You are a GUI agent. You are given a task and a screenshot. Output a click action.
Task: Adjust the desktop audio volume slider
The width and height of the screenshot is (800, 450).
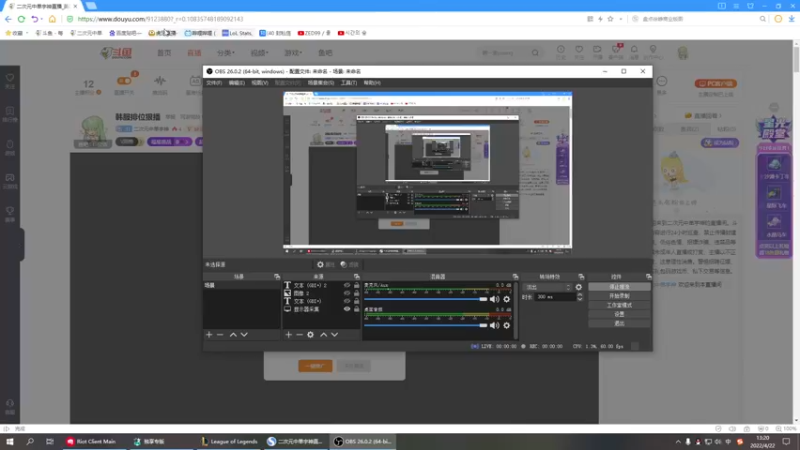click(x=425, y=325)
